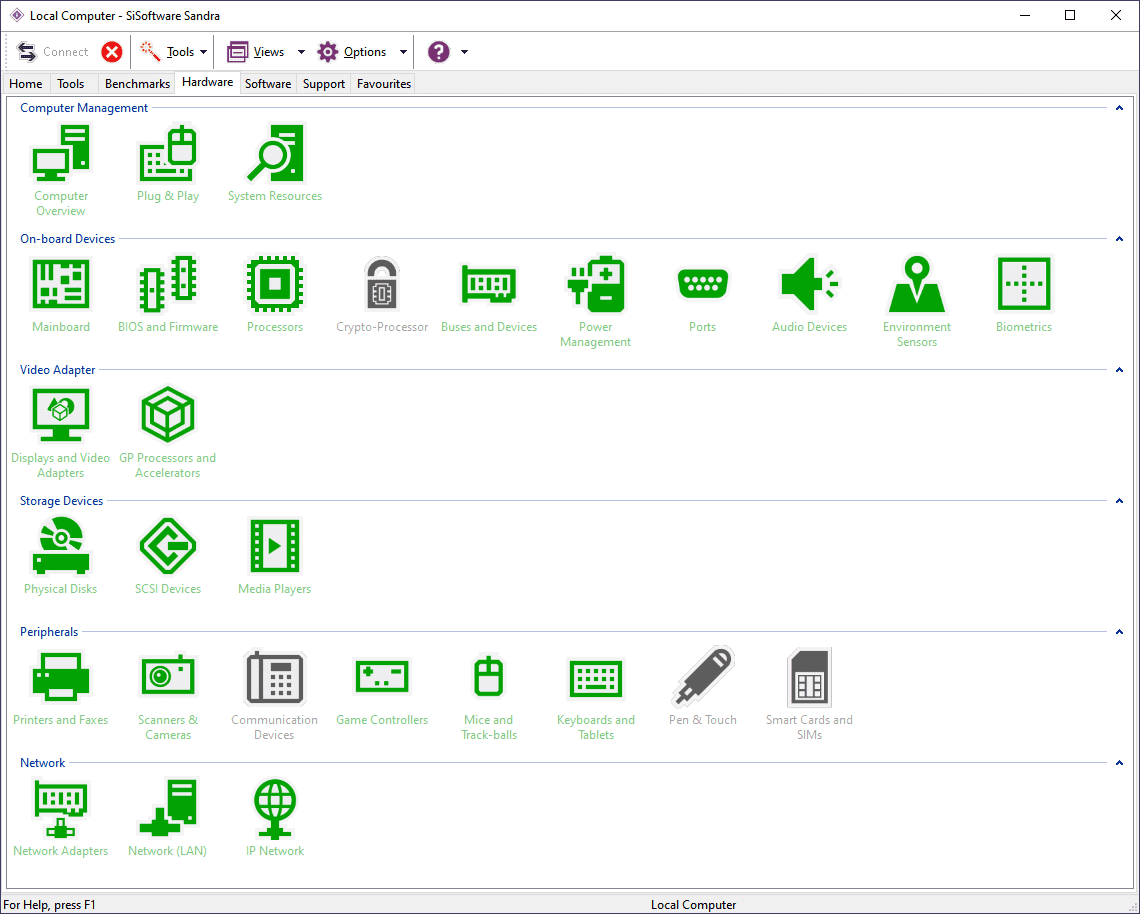The width and height of the screenshot is (1140, 914).
Task: Switch to the Benchmarks tab
Action: click(x=137, y=84)
